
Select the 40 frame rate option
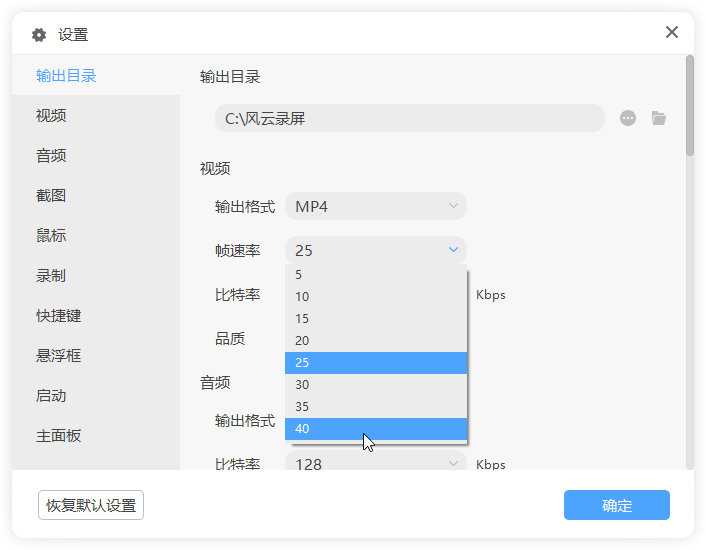[375, 429]
